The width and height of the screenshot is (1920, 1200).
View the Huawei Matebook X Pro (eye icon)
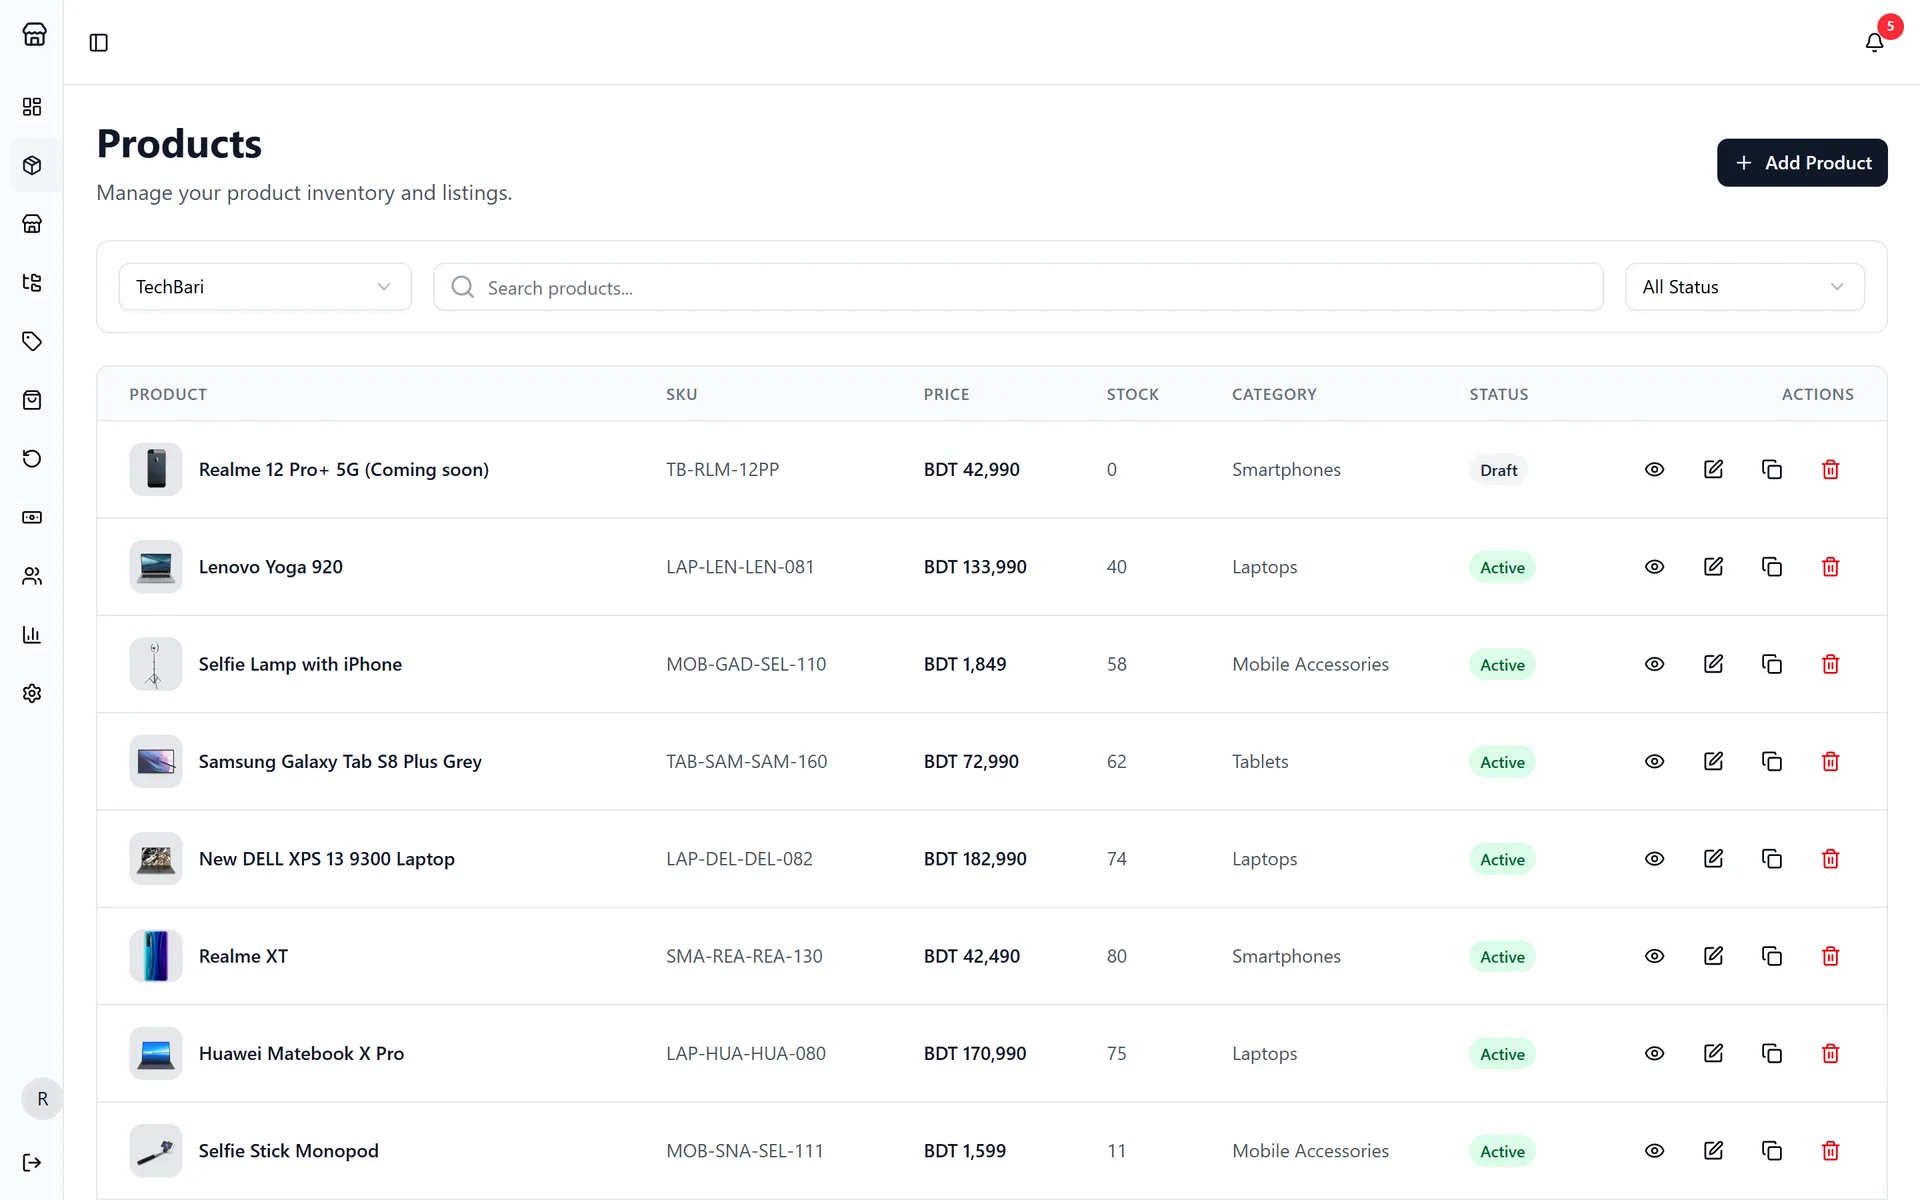1654,1053
